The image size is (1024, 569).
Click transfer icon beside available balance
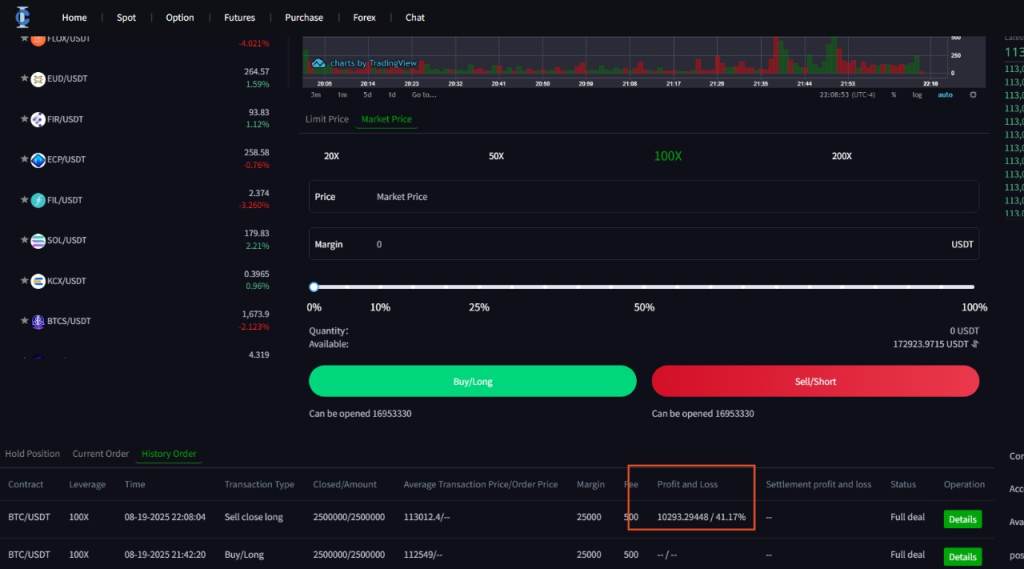[975, 344]
